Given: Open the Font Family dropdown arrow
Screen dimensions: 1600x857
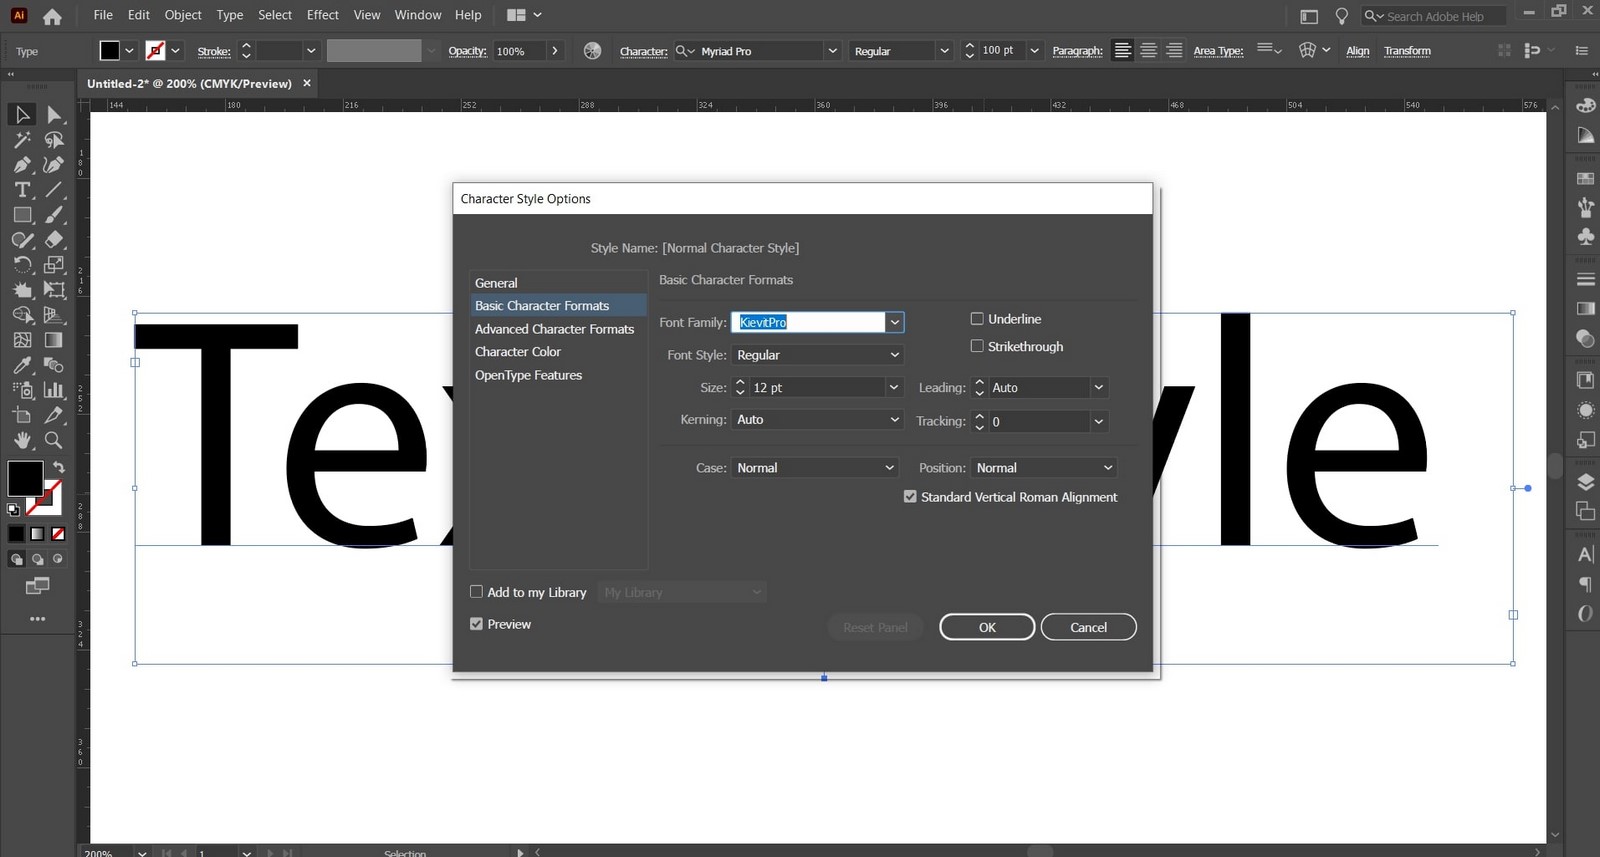Looking at the screenshot, I should (x=895, y=322).
